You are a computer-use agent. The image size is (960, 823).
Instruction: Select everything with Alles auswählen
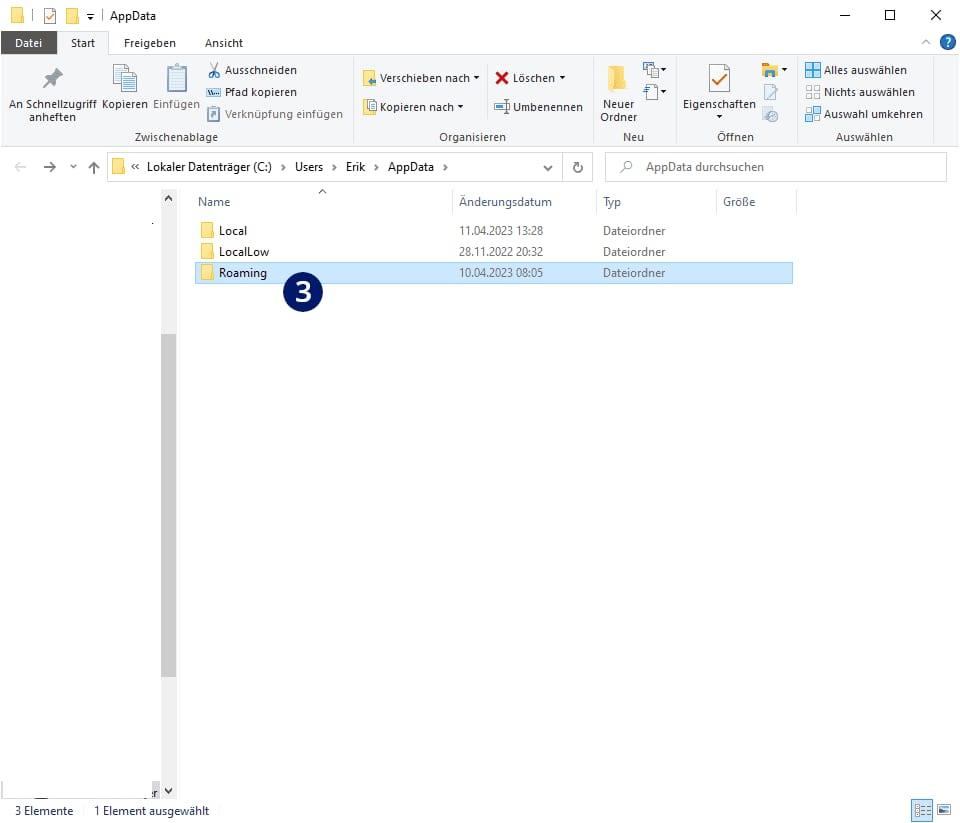[x=856, y=70]
